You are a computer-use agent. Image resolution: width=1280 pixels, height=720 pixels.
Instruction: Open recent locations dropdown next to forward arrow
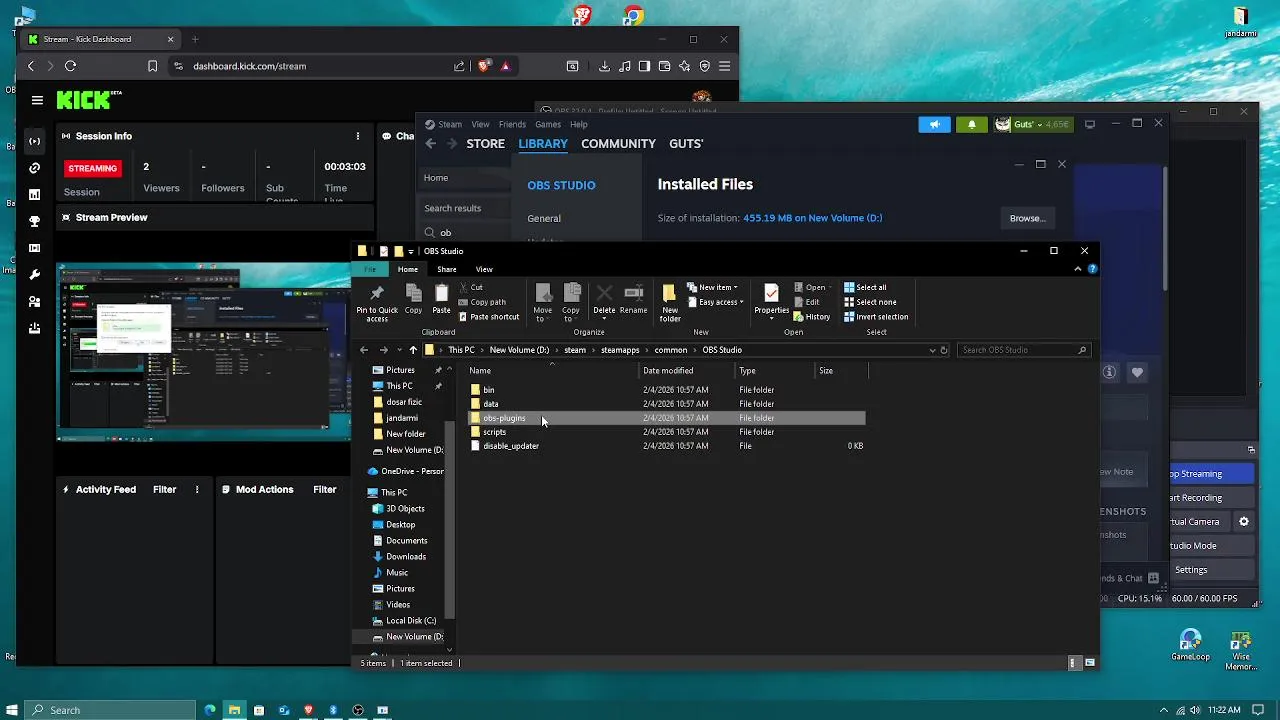pyautogui.click(x=399, y=350)
